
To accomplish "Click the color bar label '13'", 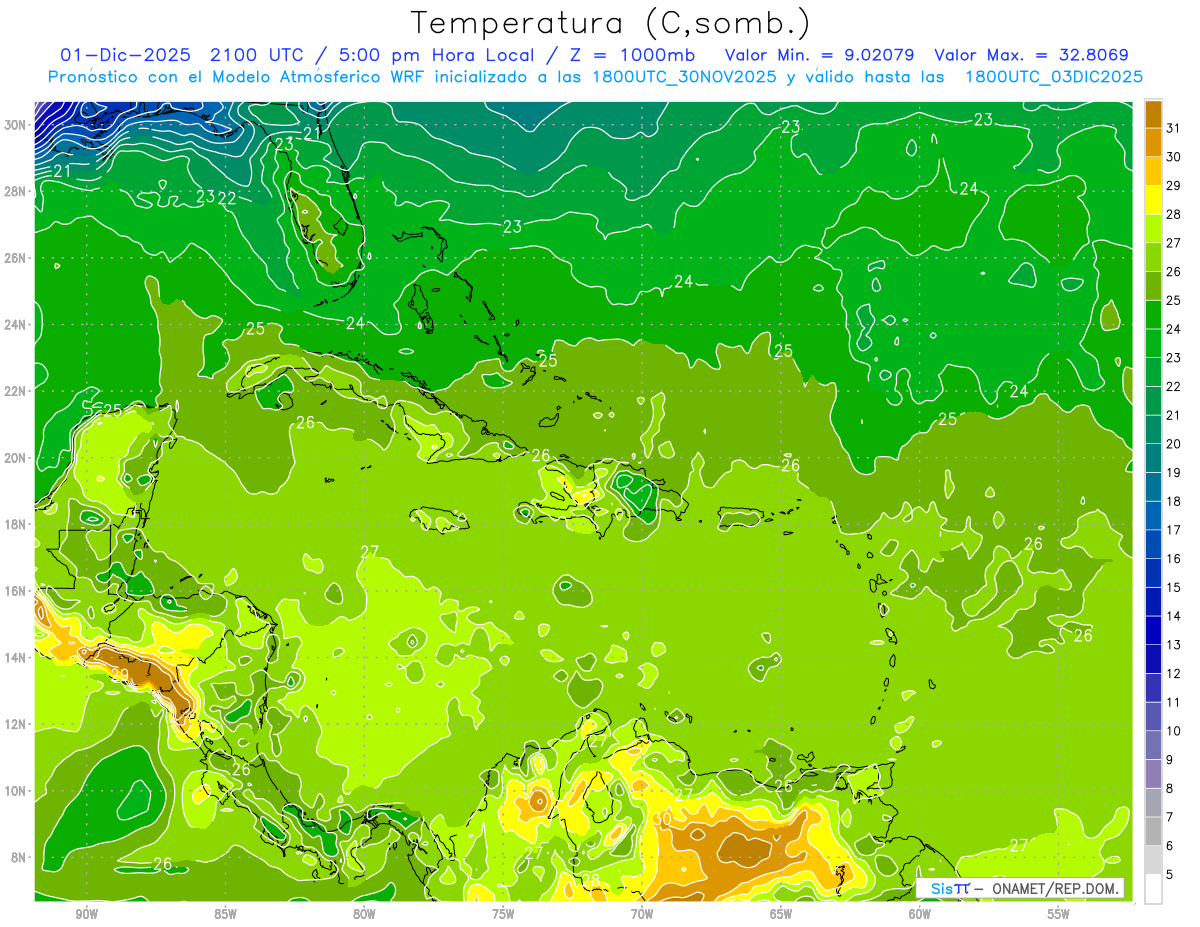I will click(1174, 645).
